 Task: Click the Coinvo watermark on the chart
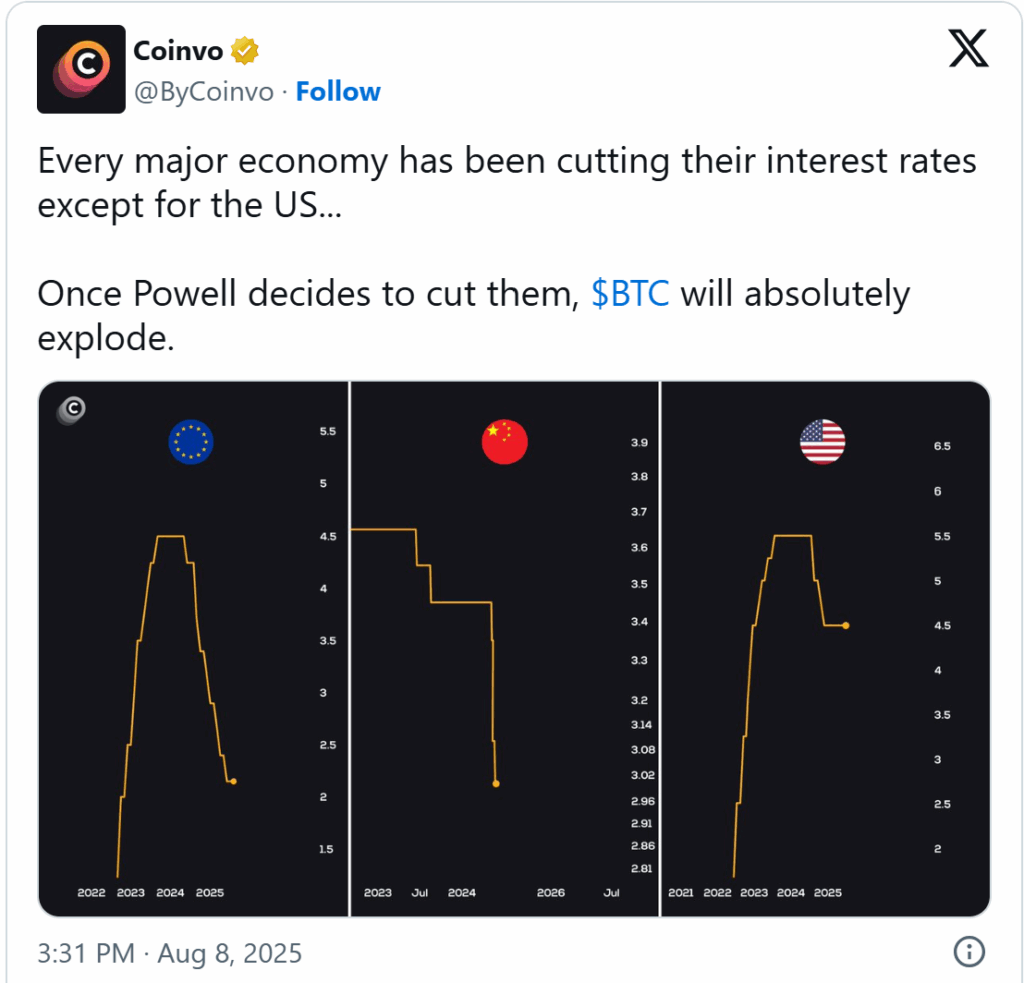tap(71, 410)
